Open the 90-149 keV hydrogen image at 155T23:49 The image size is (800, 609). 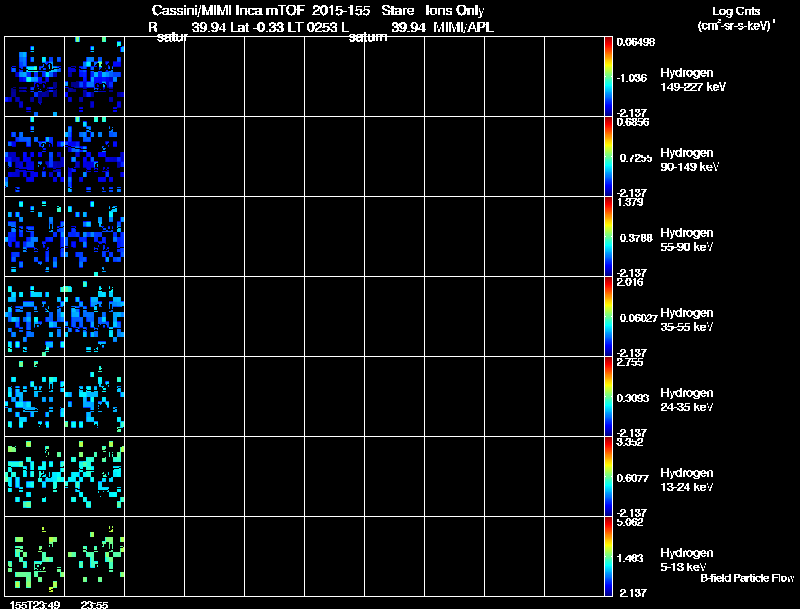click(35, 157)
